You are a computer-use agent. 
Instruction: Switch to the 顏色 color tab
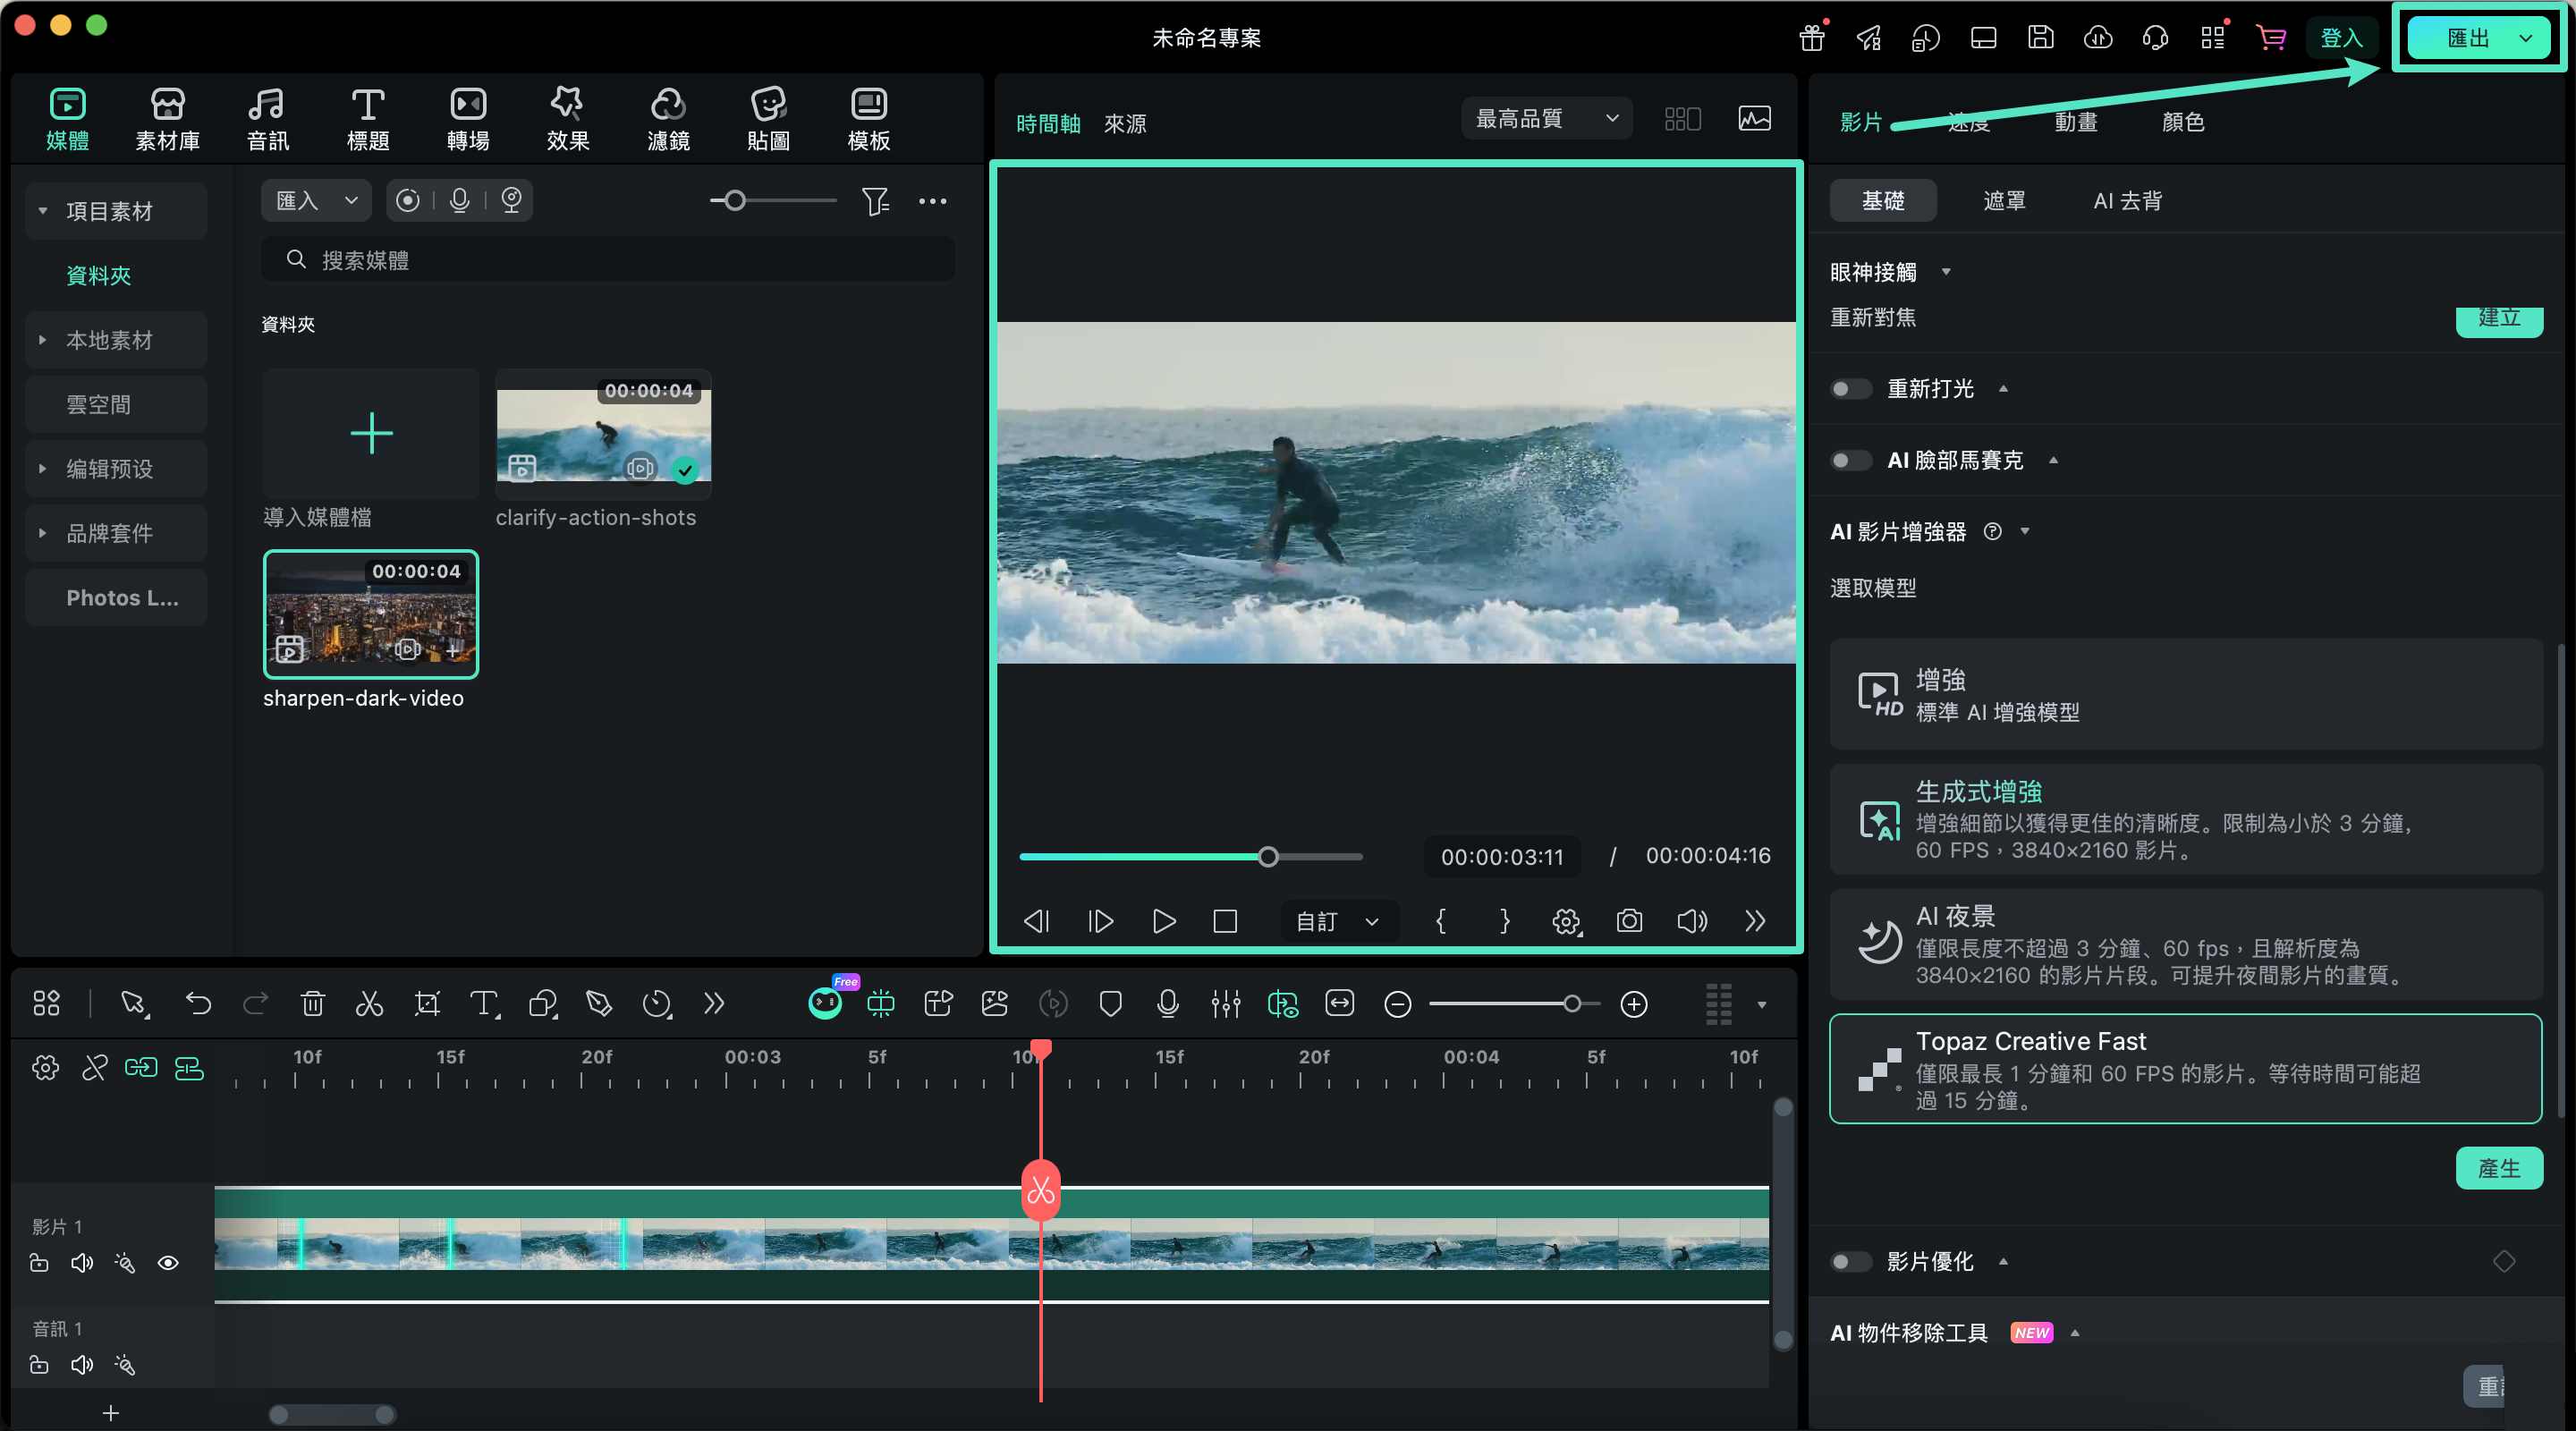(2182, 122)
